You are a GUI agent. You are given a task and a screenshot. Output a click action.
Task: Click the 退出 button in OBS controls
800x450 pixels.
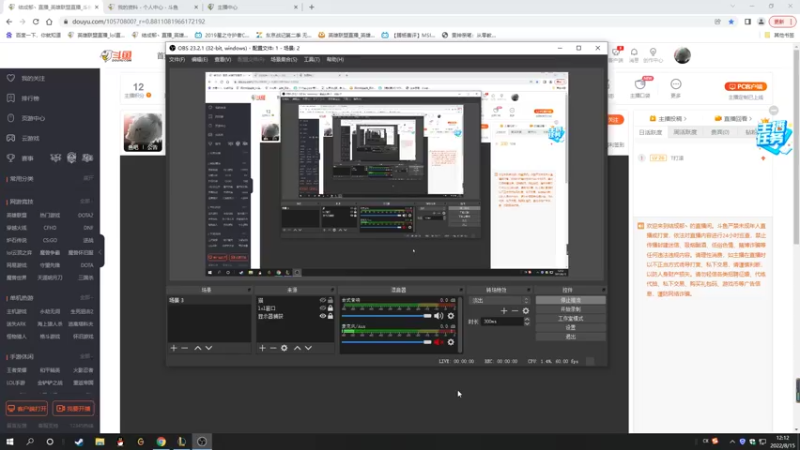pyautogui.click(x=570, y=337)
